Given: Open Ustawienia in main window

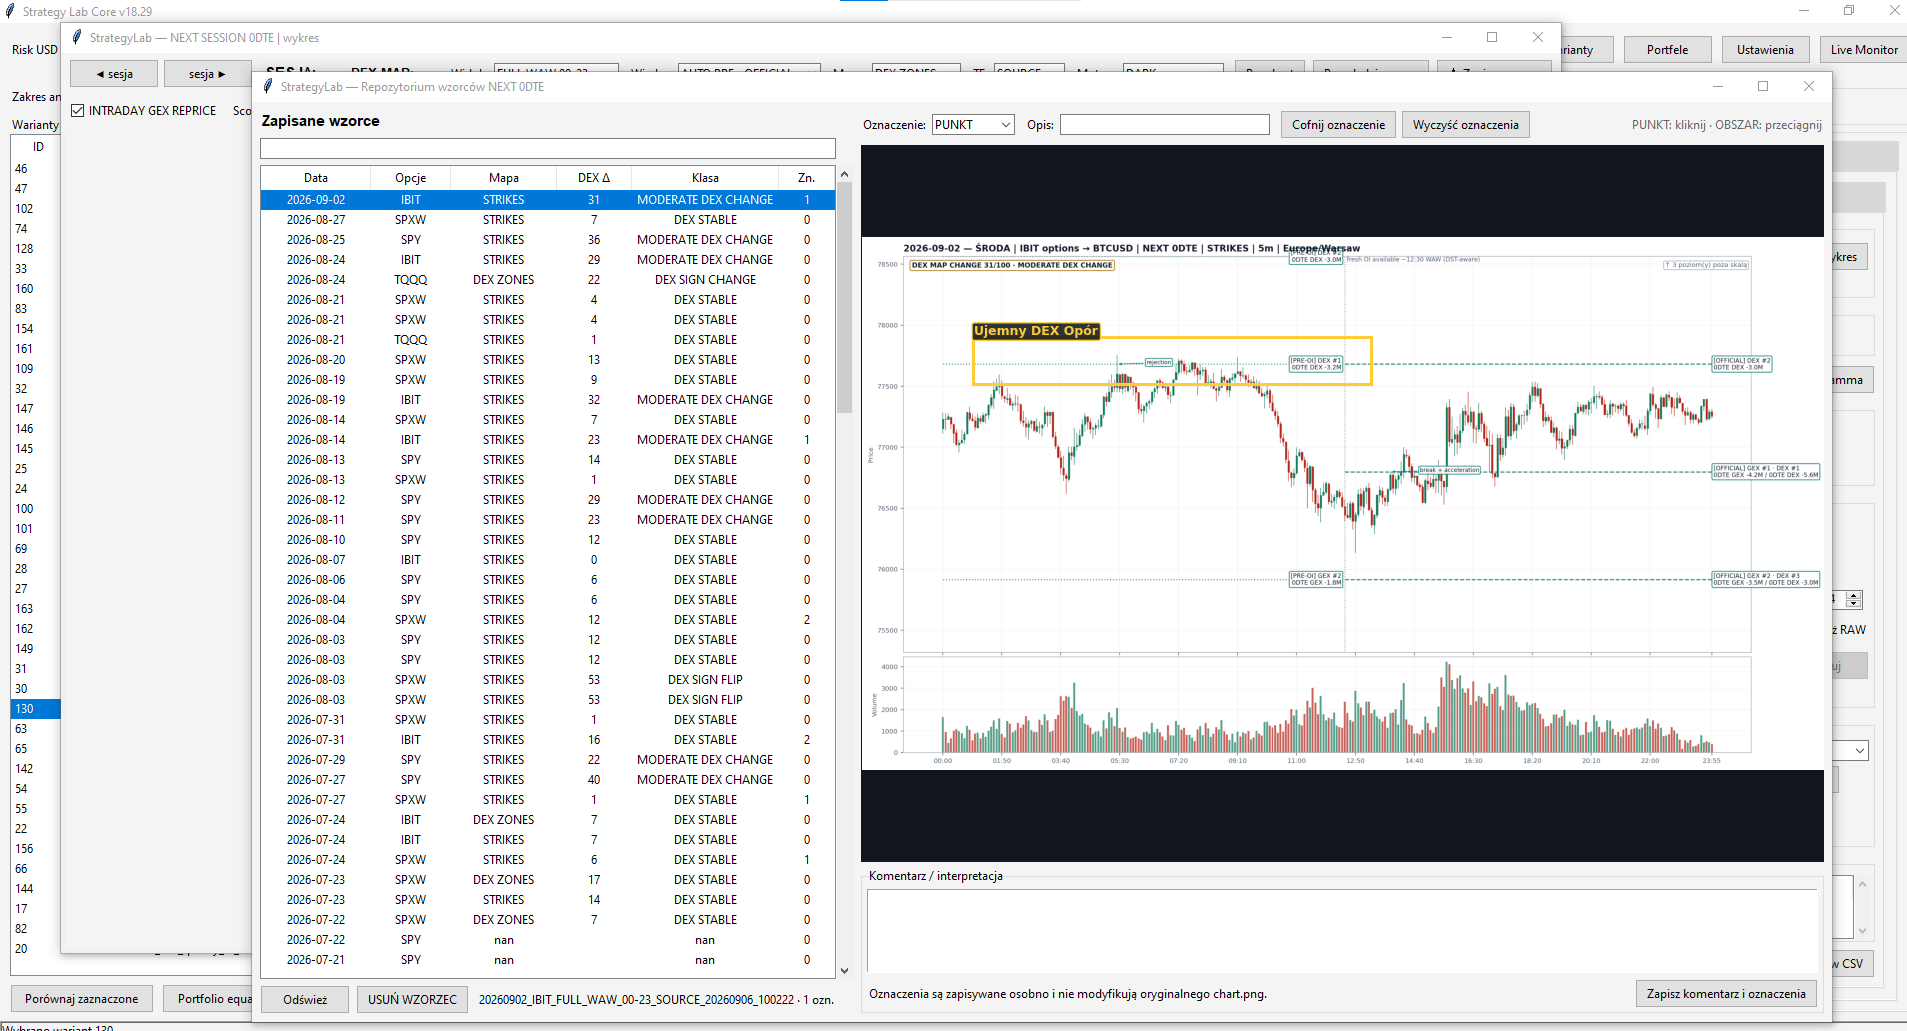Looking at the screenshot, I should 1765,50.
